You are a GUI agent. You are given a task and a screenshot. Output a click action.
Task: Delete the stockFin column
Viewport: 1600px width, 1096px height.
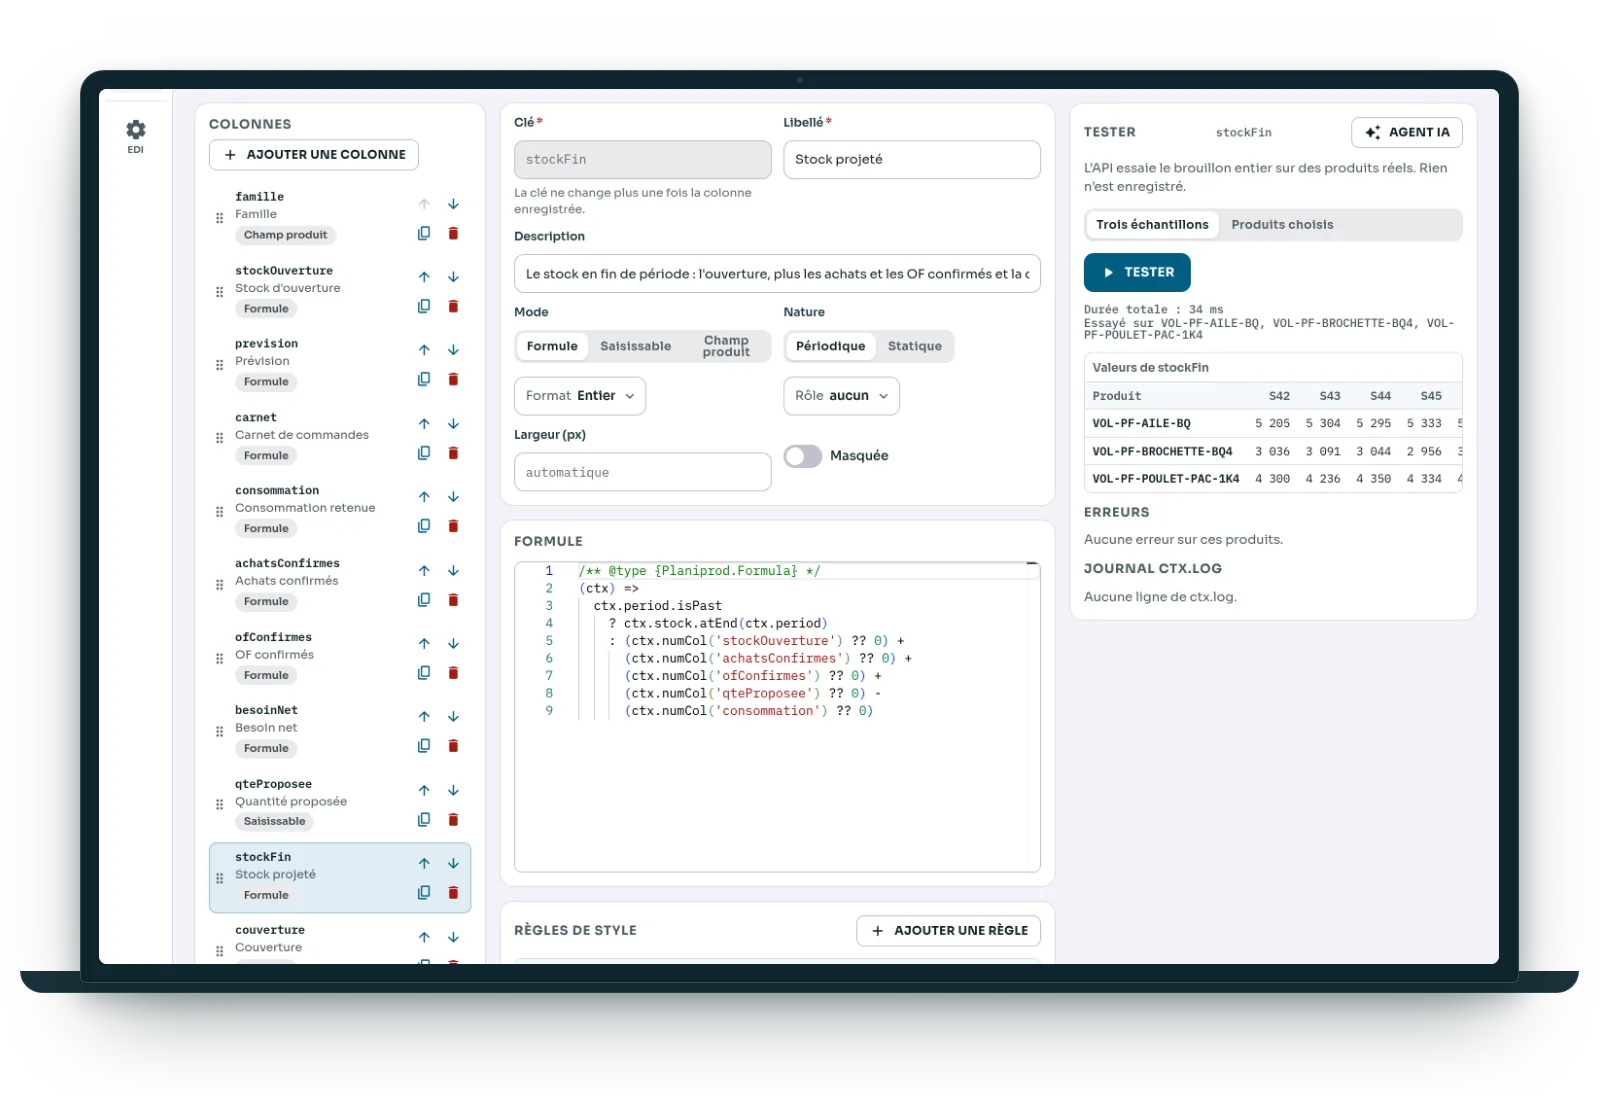coord(453,892)
